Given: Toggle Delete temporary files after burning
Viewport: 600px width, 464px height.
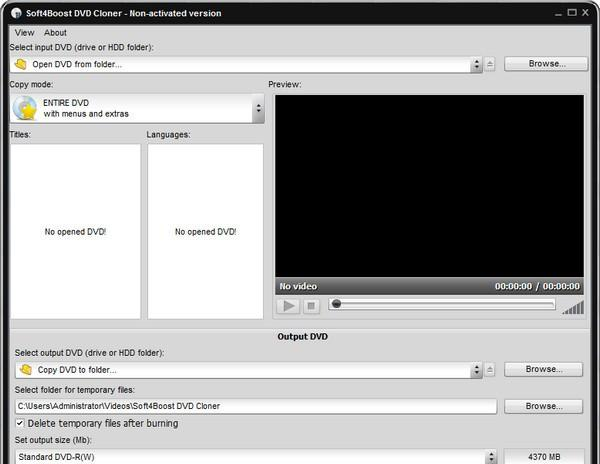Looking at the screenshot, I should [x=21, y=423].
